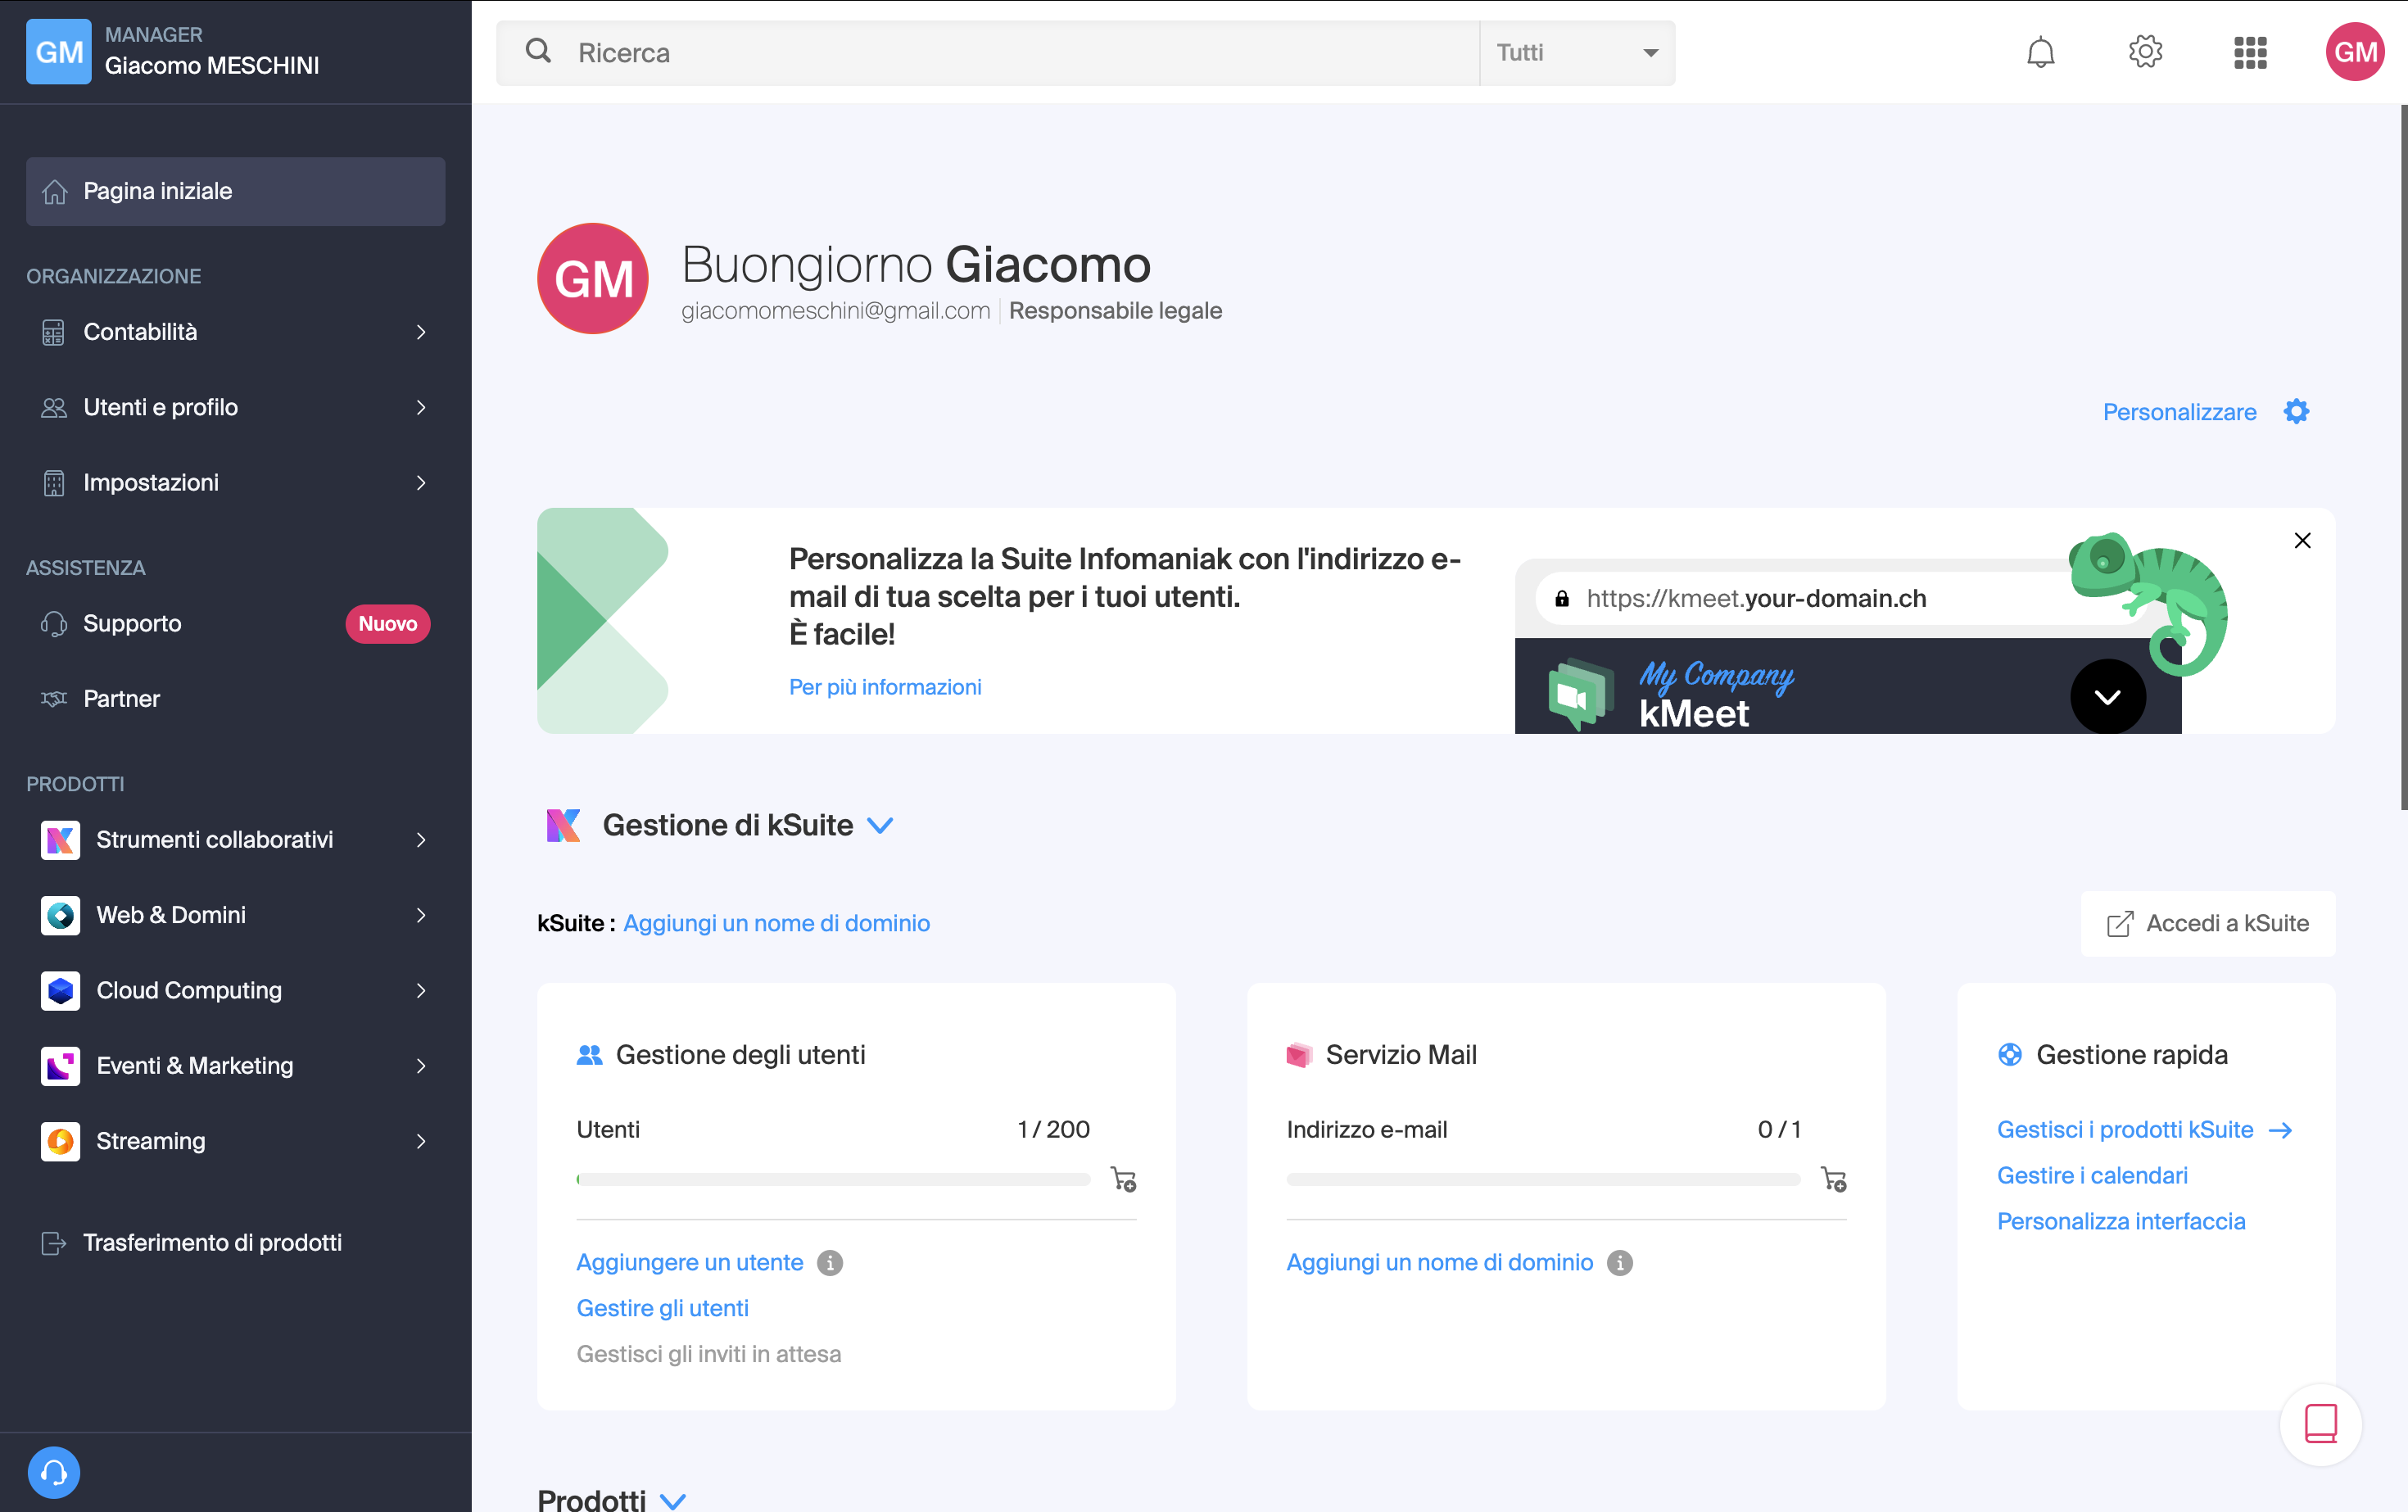The width and height of the screenshot is (2408, 1512).
Task: Click the Nuovo badge on Supporto
Action: (x=388, y=624)
